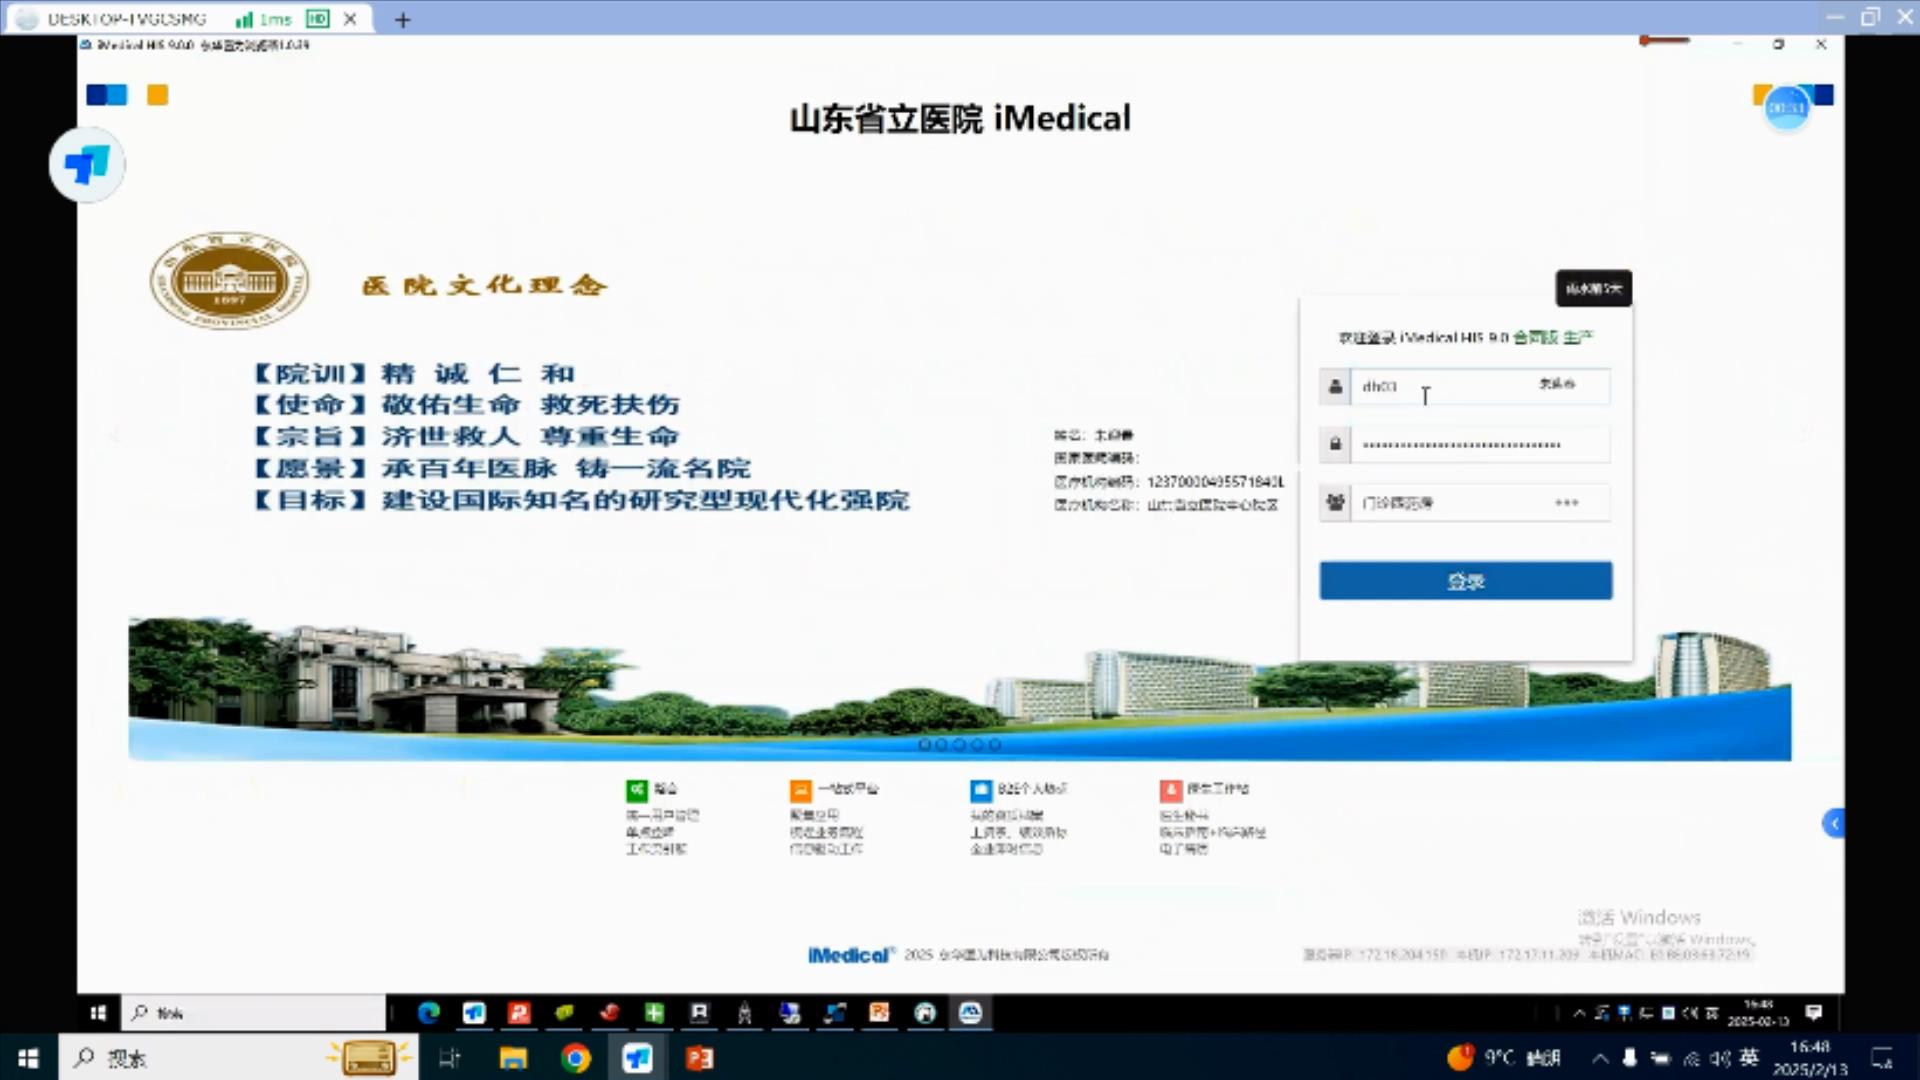
Task: Click the blue squares icon at top left
Action: click(107, 95)
